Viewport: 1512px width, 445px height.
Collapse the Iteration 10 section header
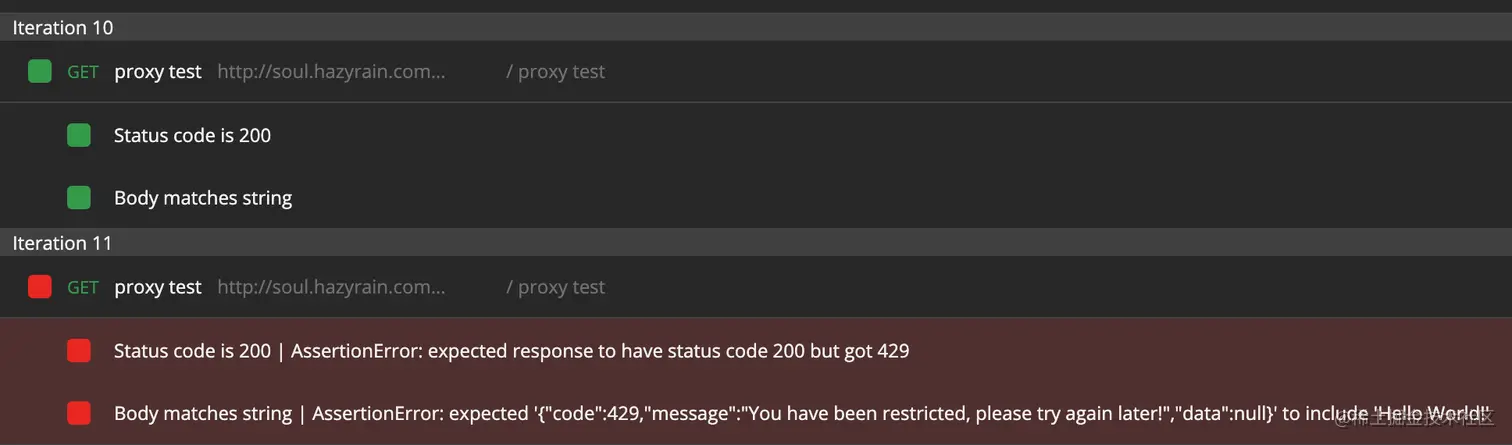point(63,28)
